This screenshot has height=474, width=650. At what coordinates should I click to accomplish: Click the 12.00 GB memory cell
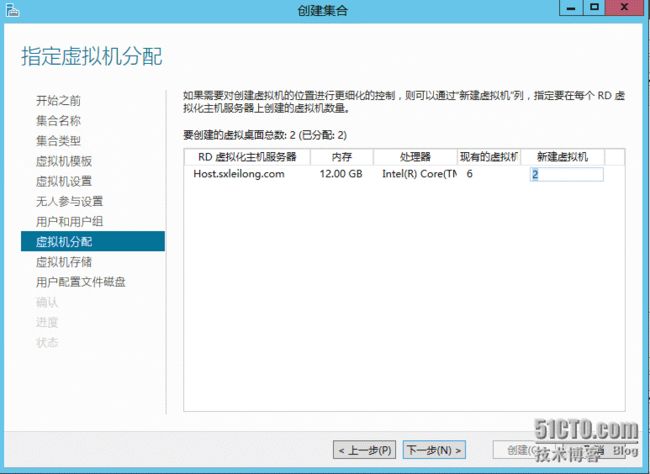tap(341, 174)
